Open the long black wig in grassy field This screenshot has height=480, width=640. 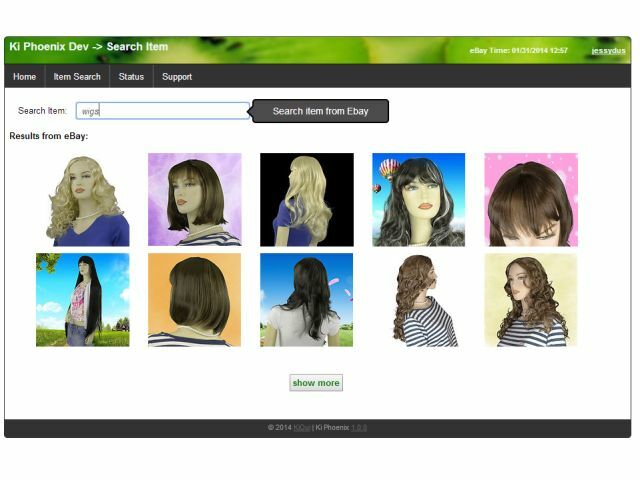(x=83, y=299)
